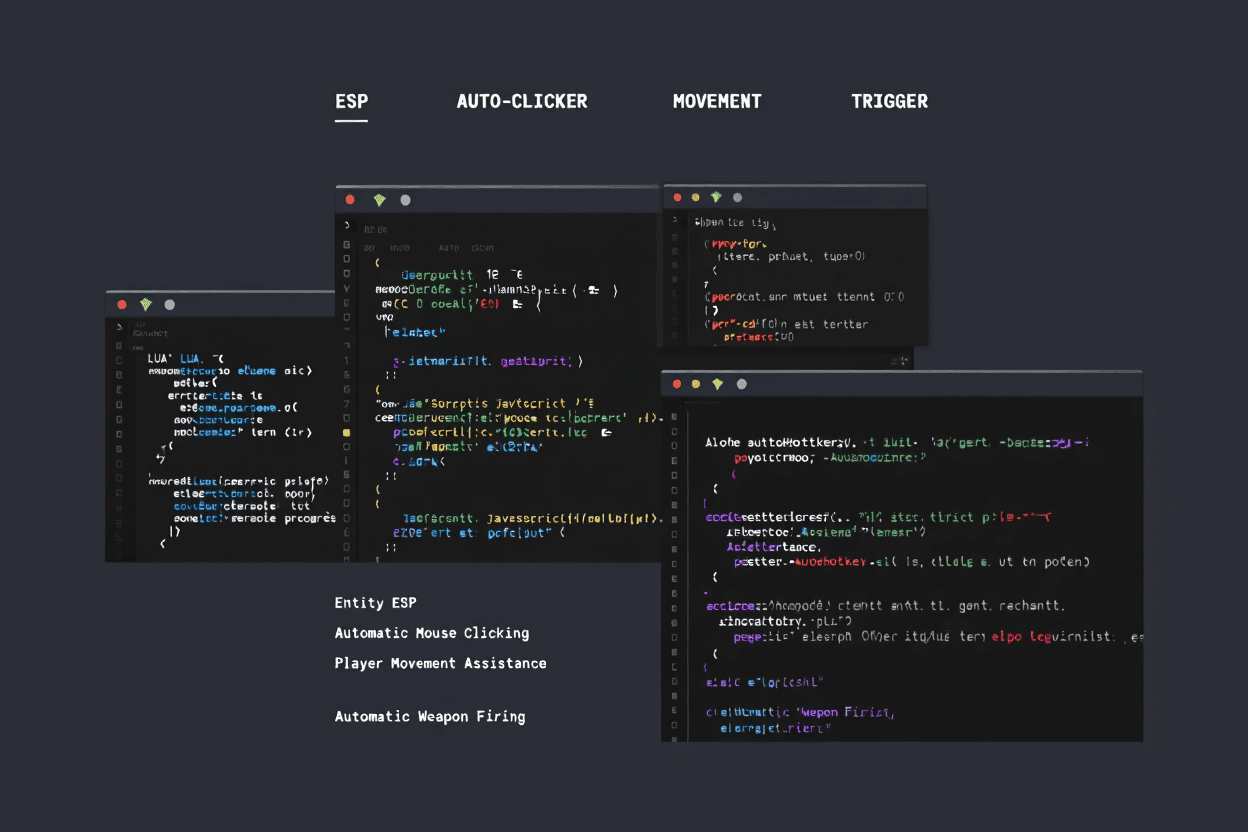
Task: Click the Automatic Weapon Firing label
Action: 430,716
